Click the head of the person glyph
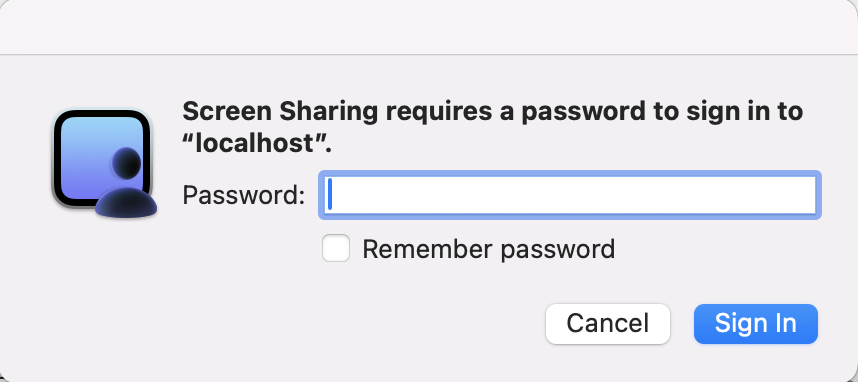The width and height of the screenshot is (858, 382). pos(127,162)
